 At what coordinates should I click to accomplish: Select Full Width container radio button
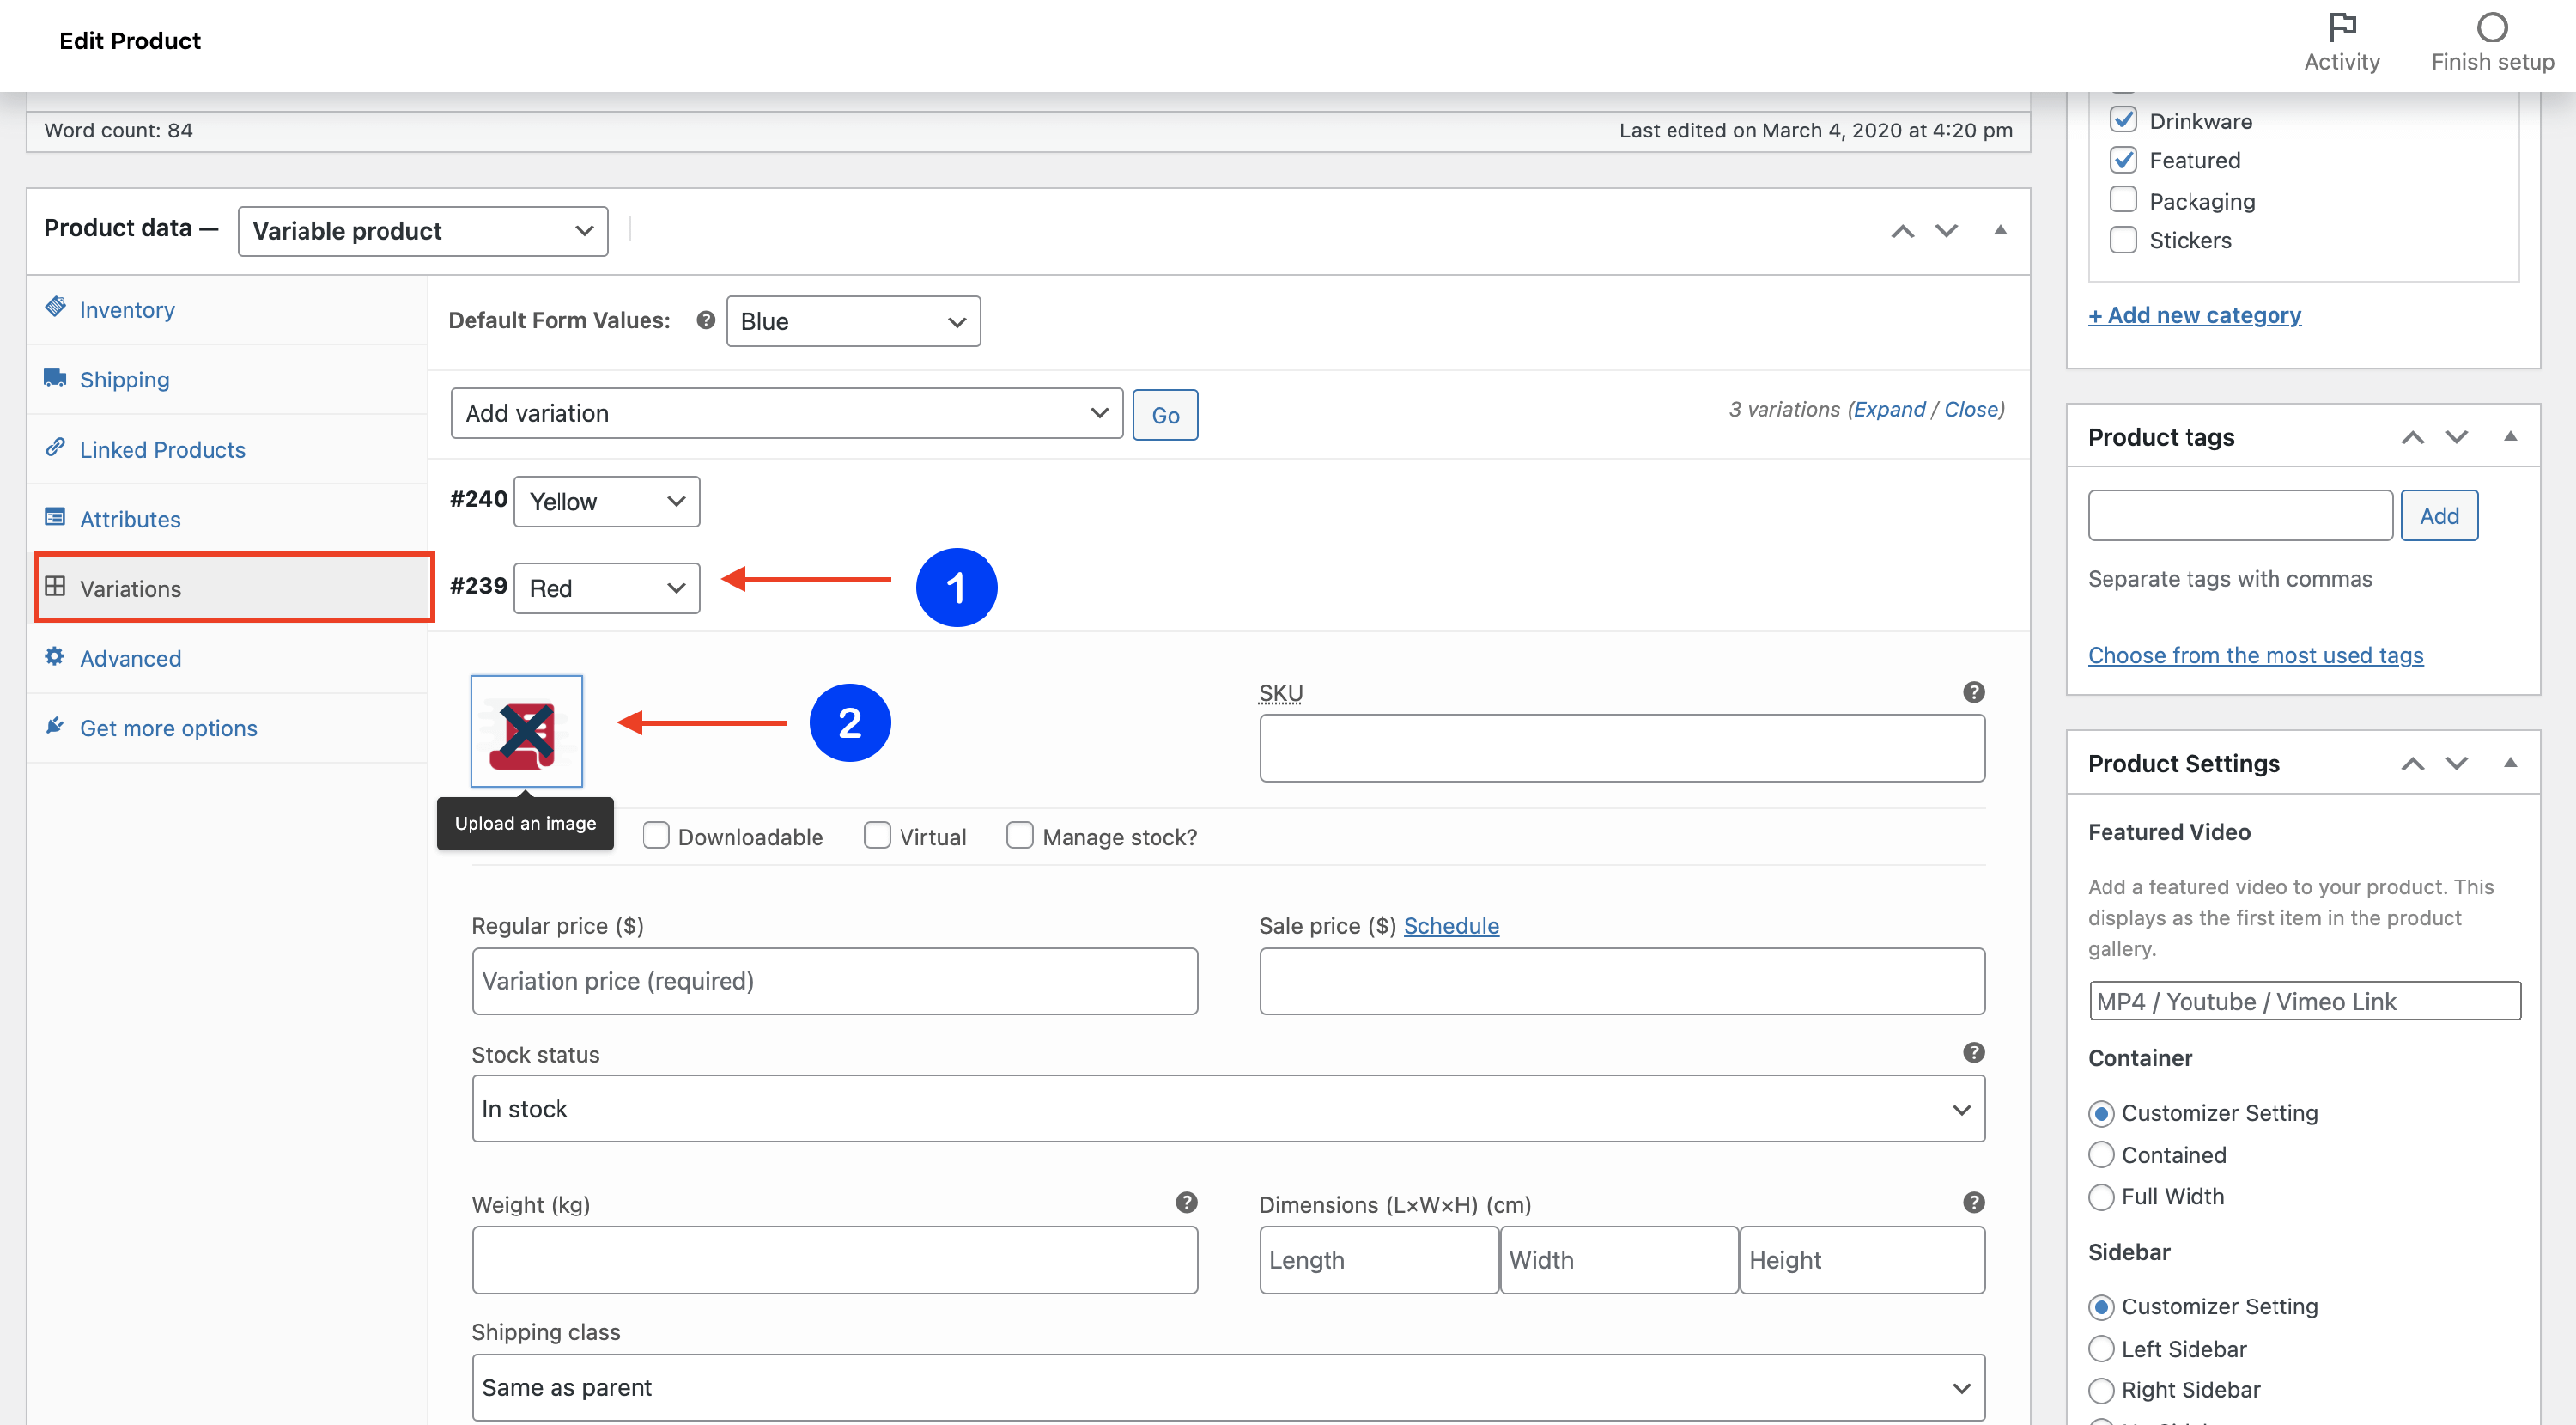(2100, 1196)
